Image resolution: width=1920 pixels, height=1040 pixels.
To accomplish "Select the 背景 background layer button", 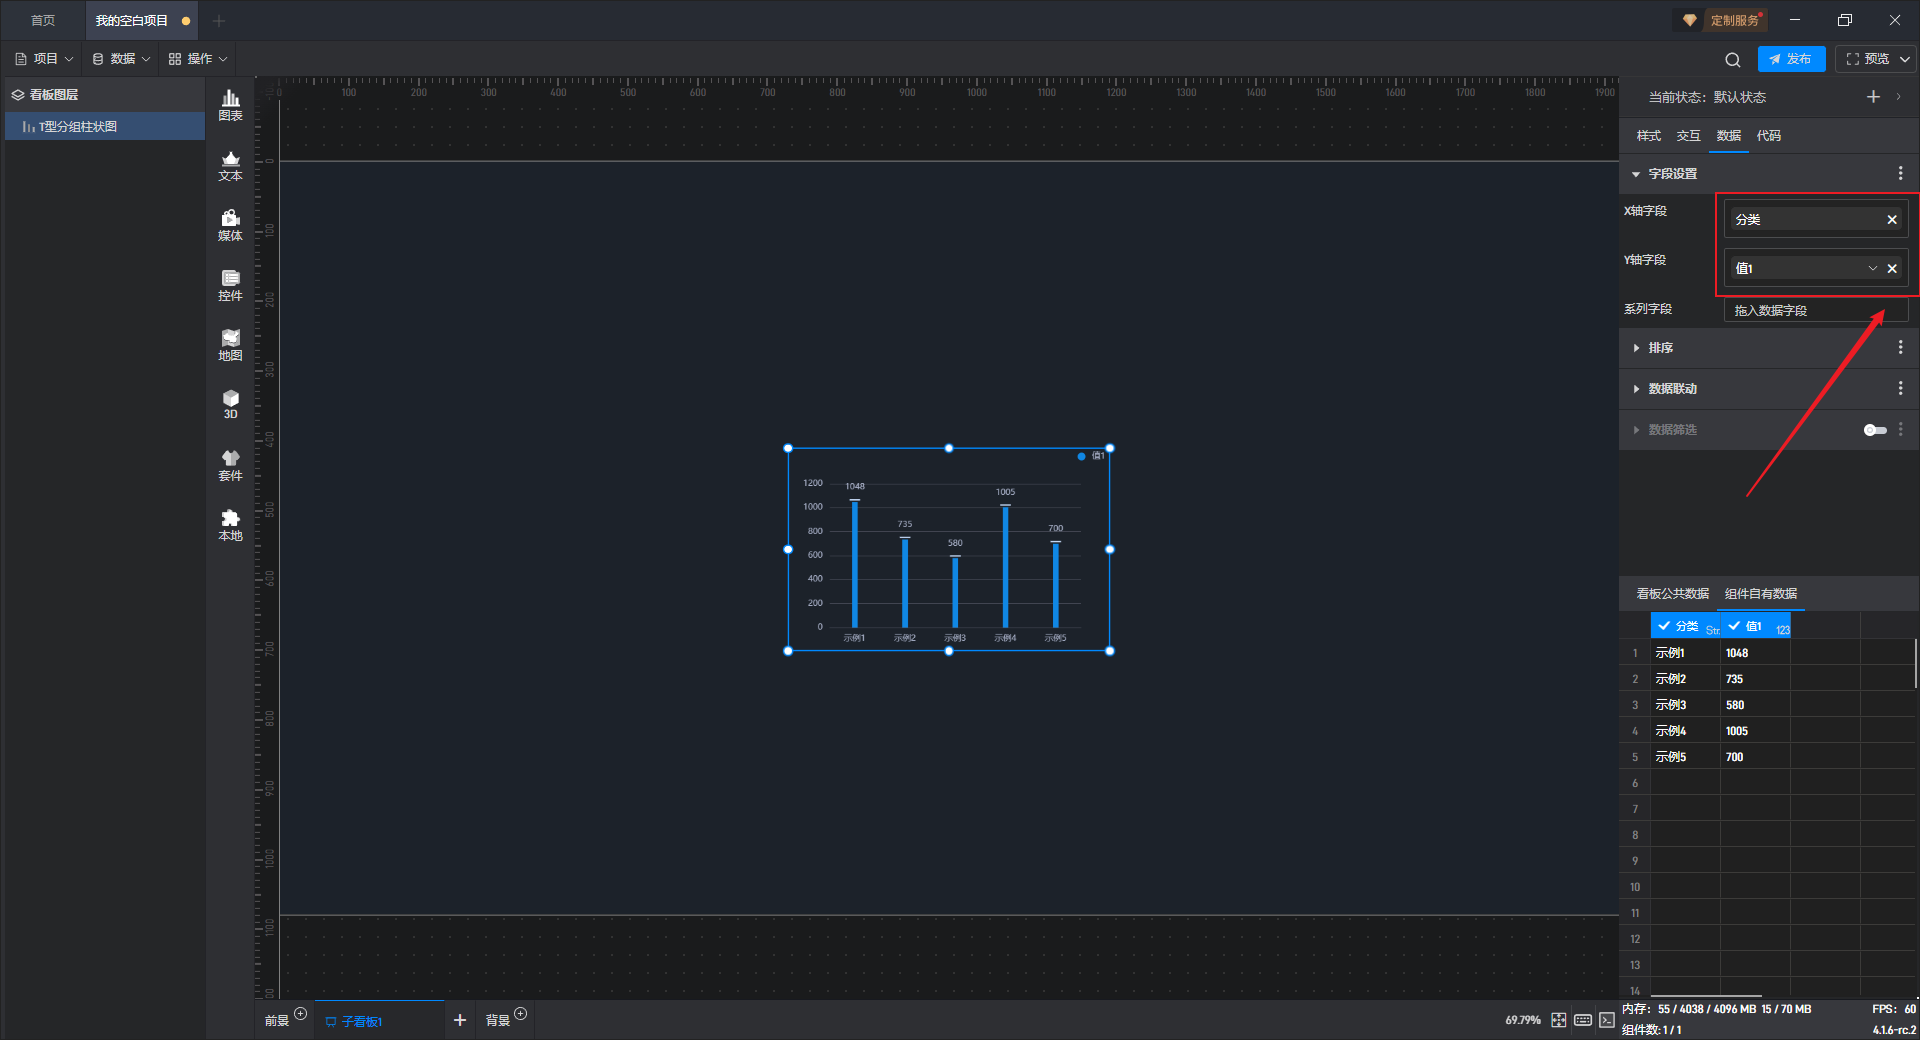I will pyautogui.click(x=498, y=1021).
